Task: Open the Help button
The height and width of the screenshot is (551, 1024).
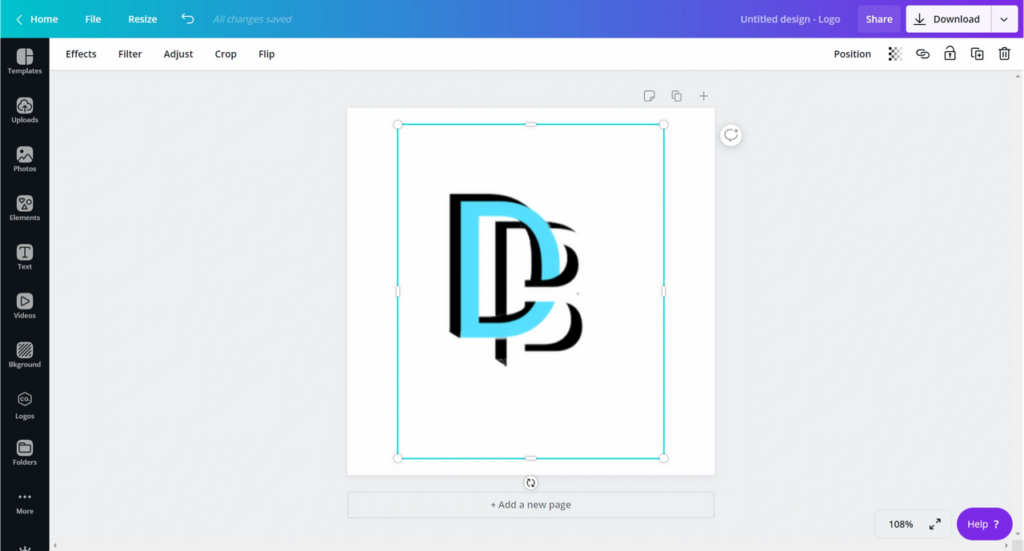Action: pyautogui.click(x=984, y=524)
